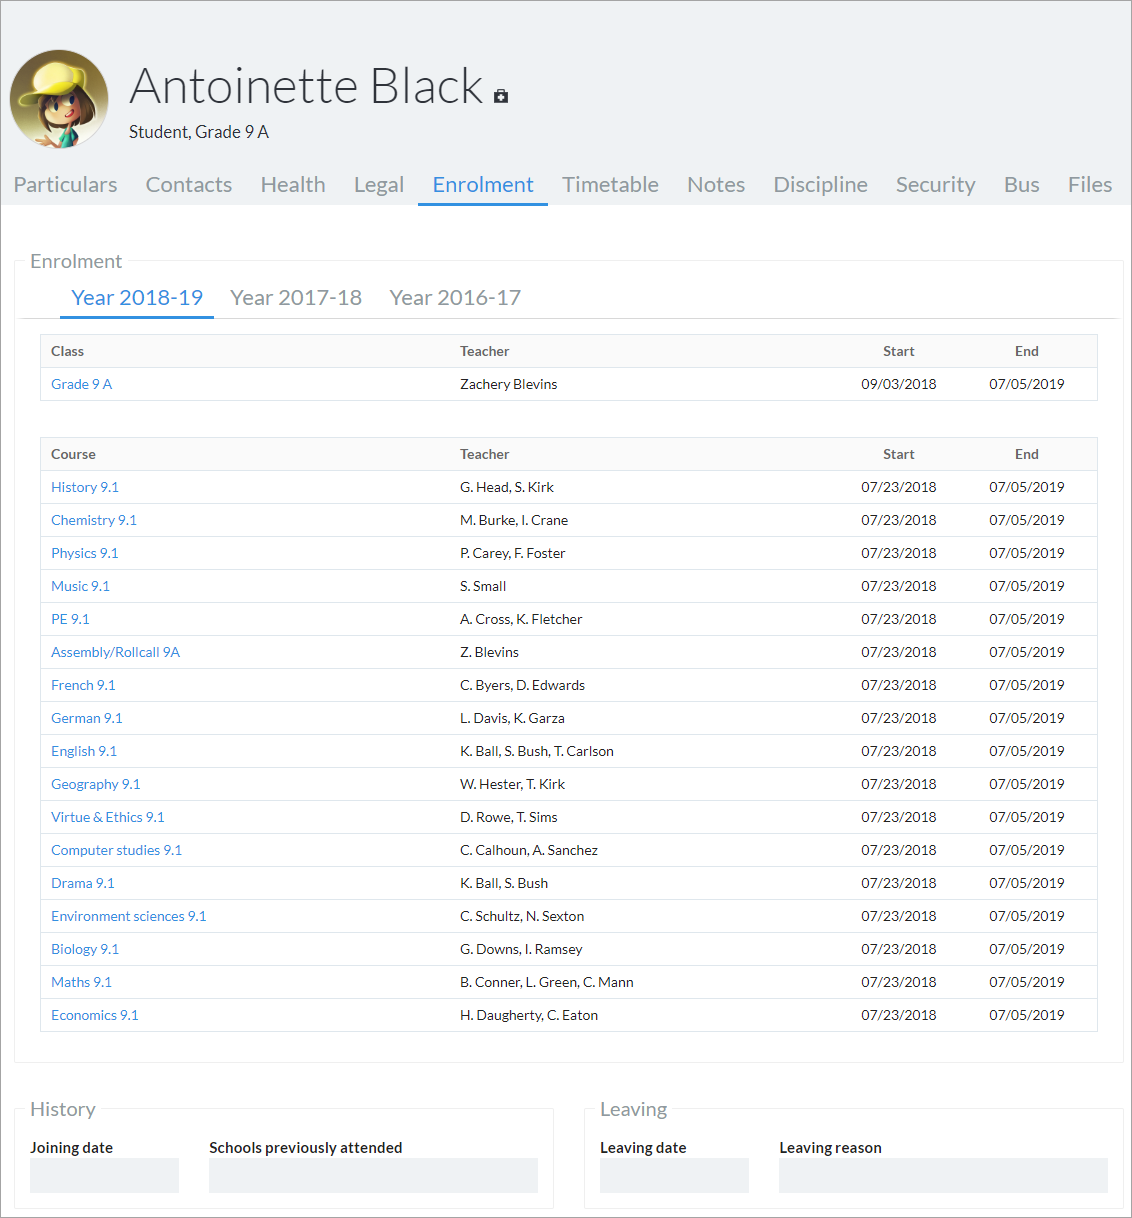The height and width of the screenshot is (1218, 1132).
Task: Go to Computer studies 9.1
Action: (117, 850)
